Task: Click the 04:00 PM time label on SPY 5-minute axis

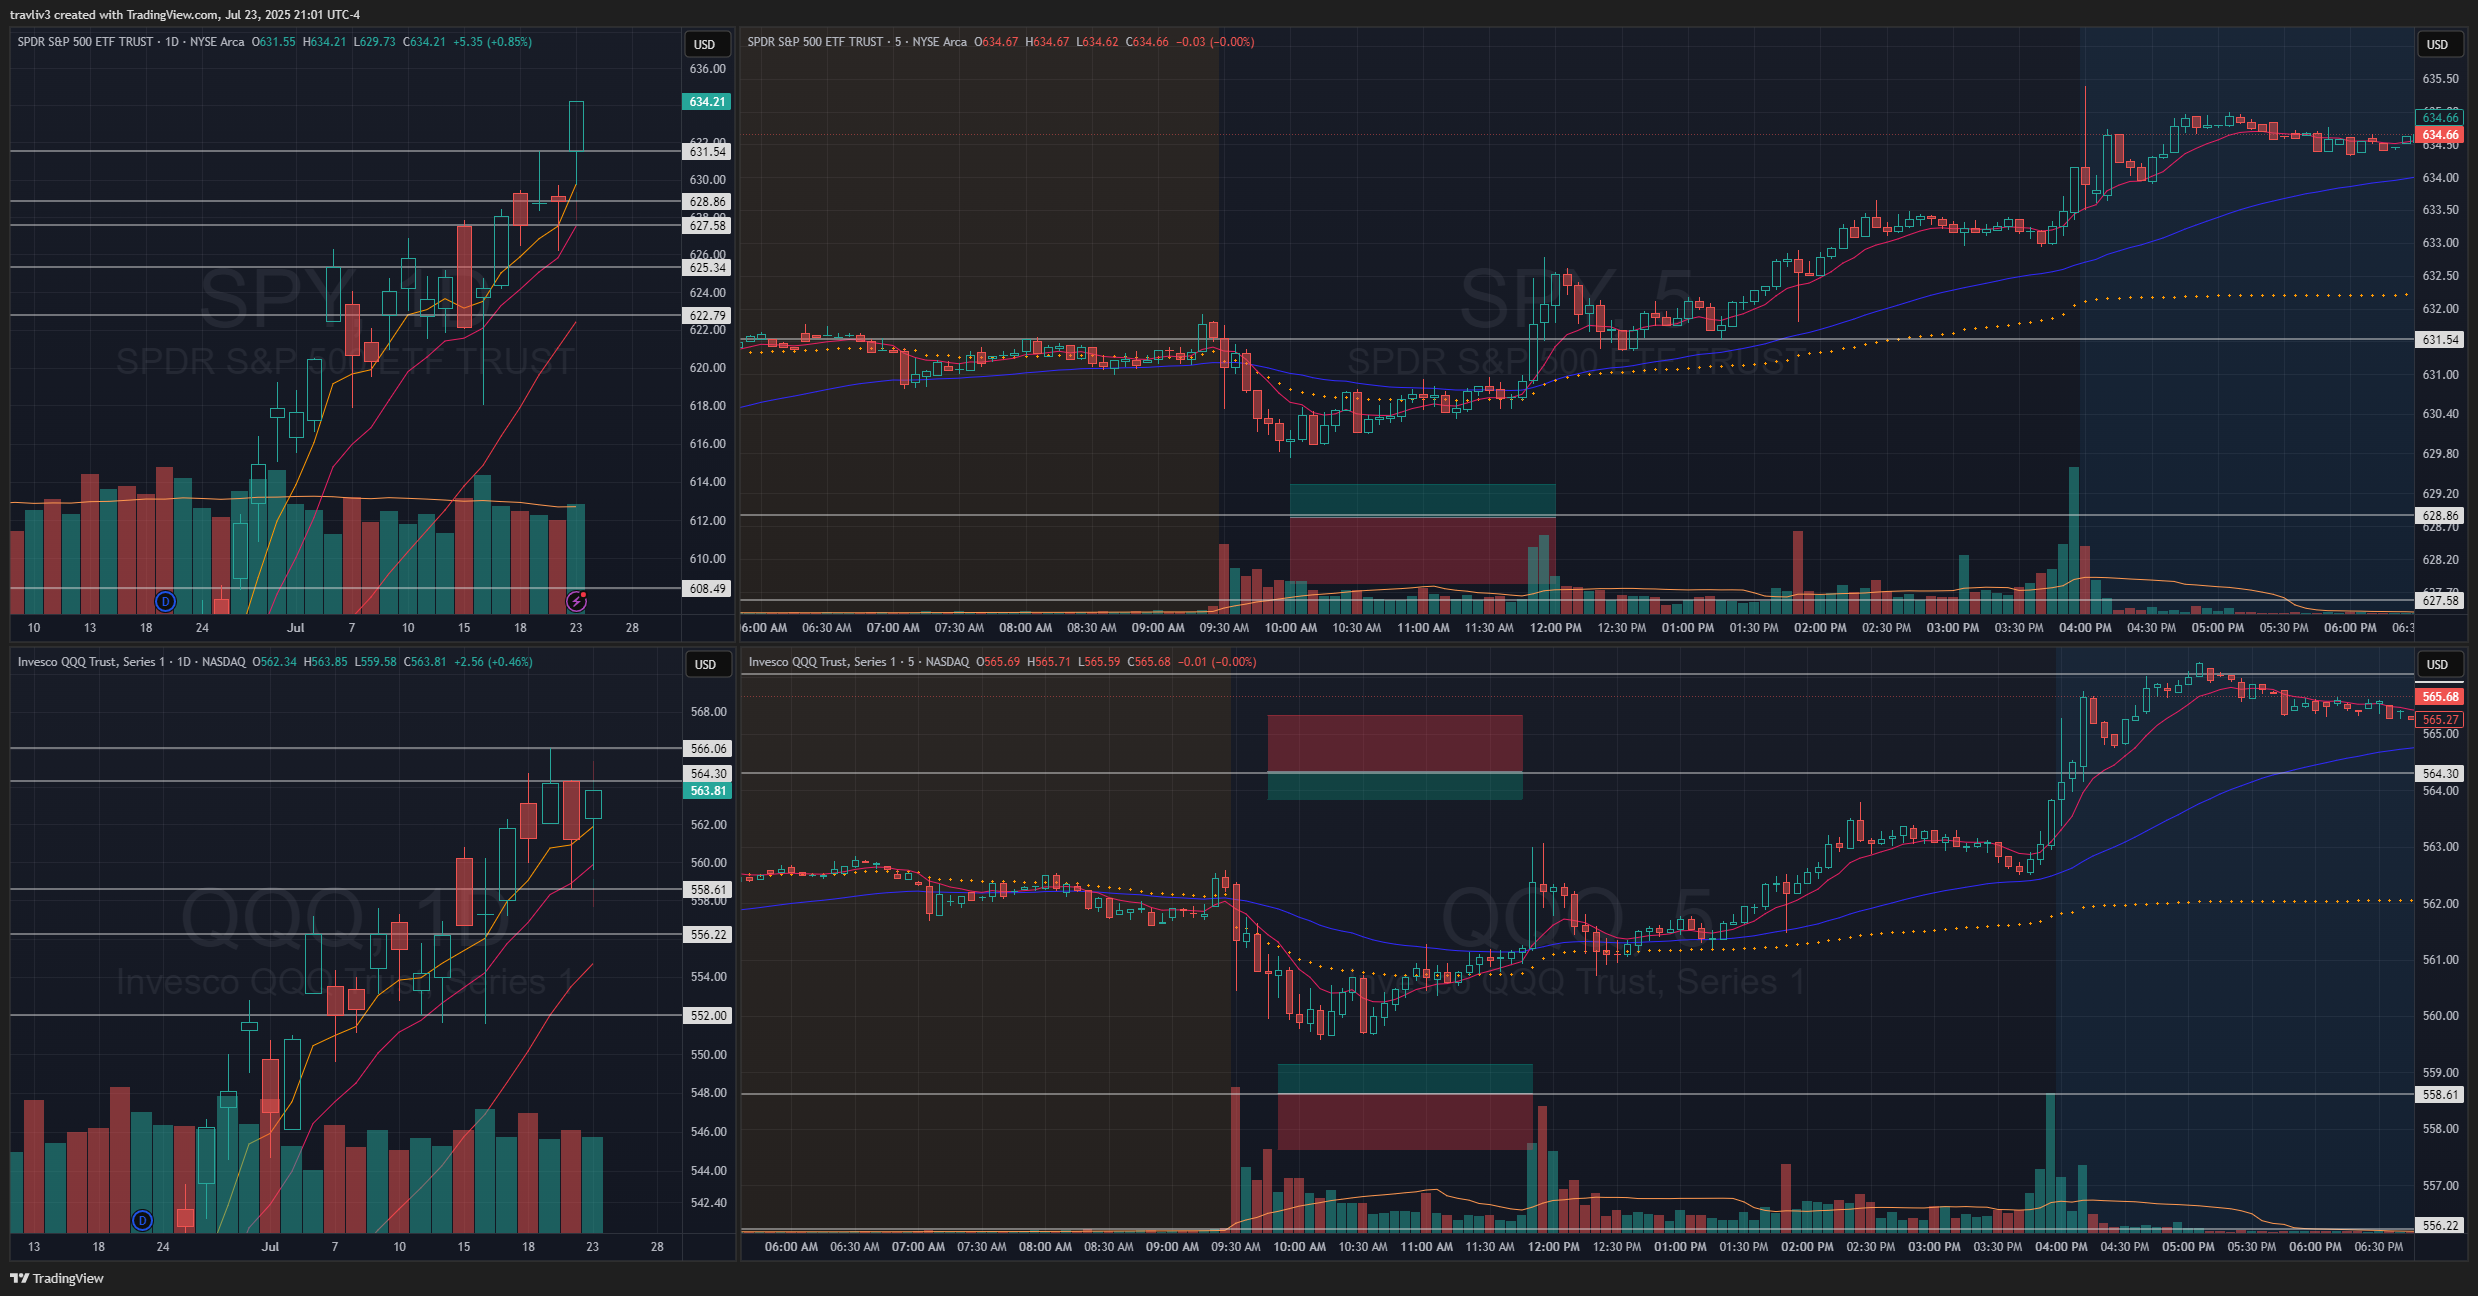Action: (x=2085, y=628)
